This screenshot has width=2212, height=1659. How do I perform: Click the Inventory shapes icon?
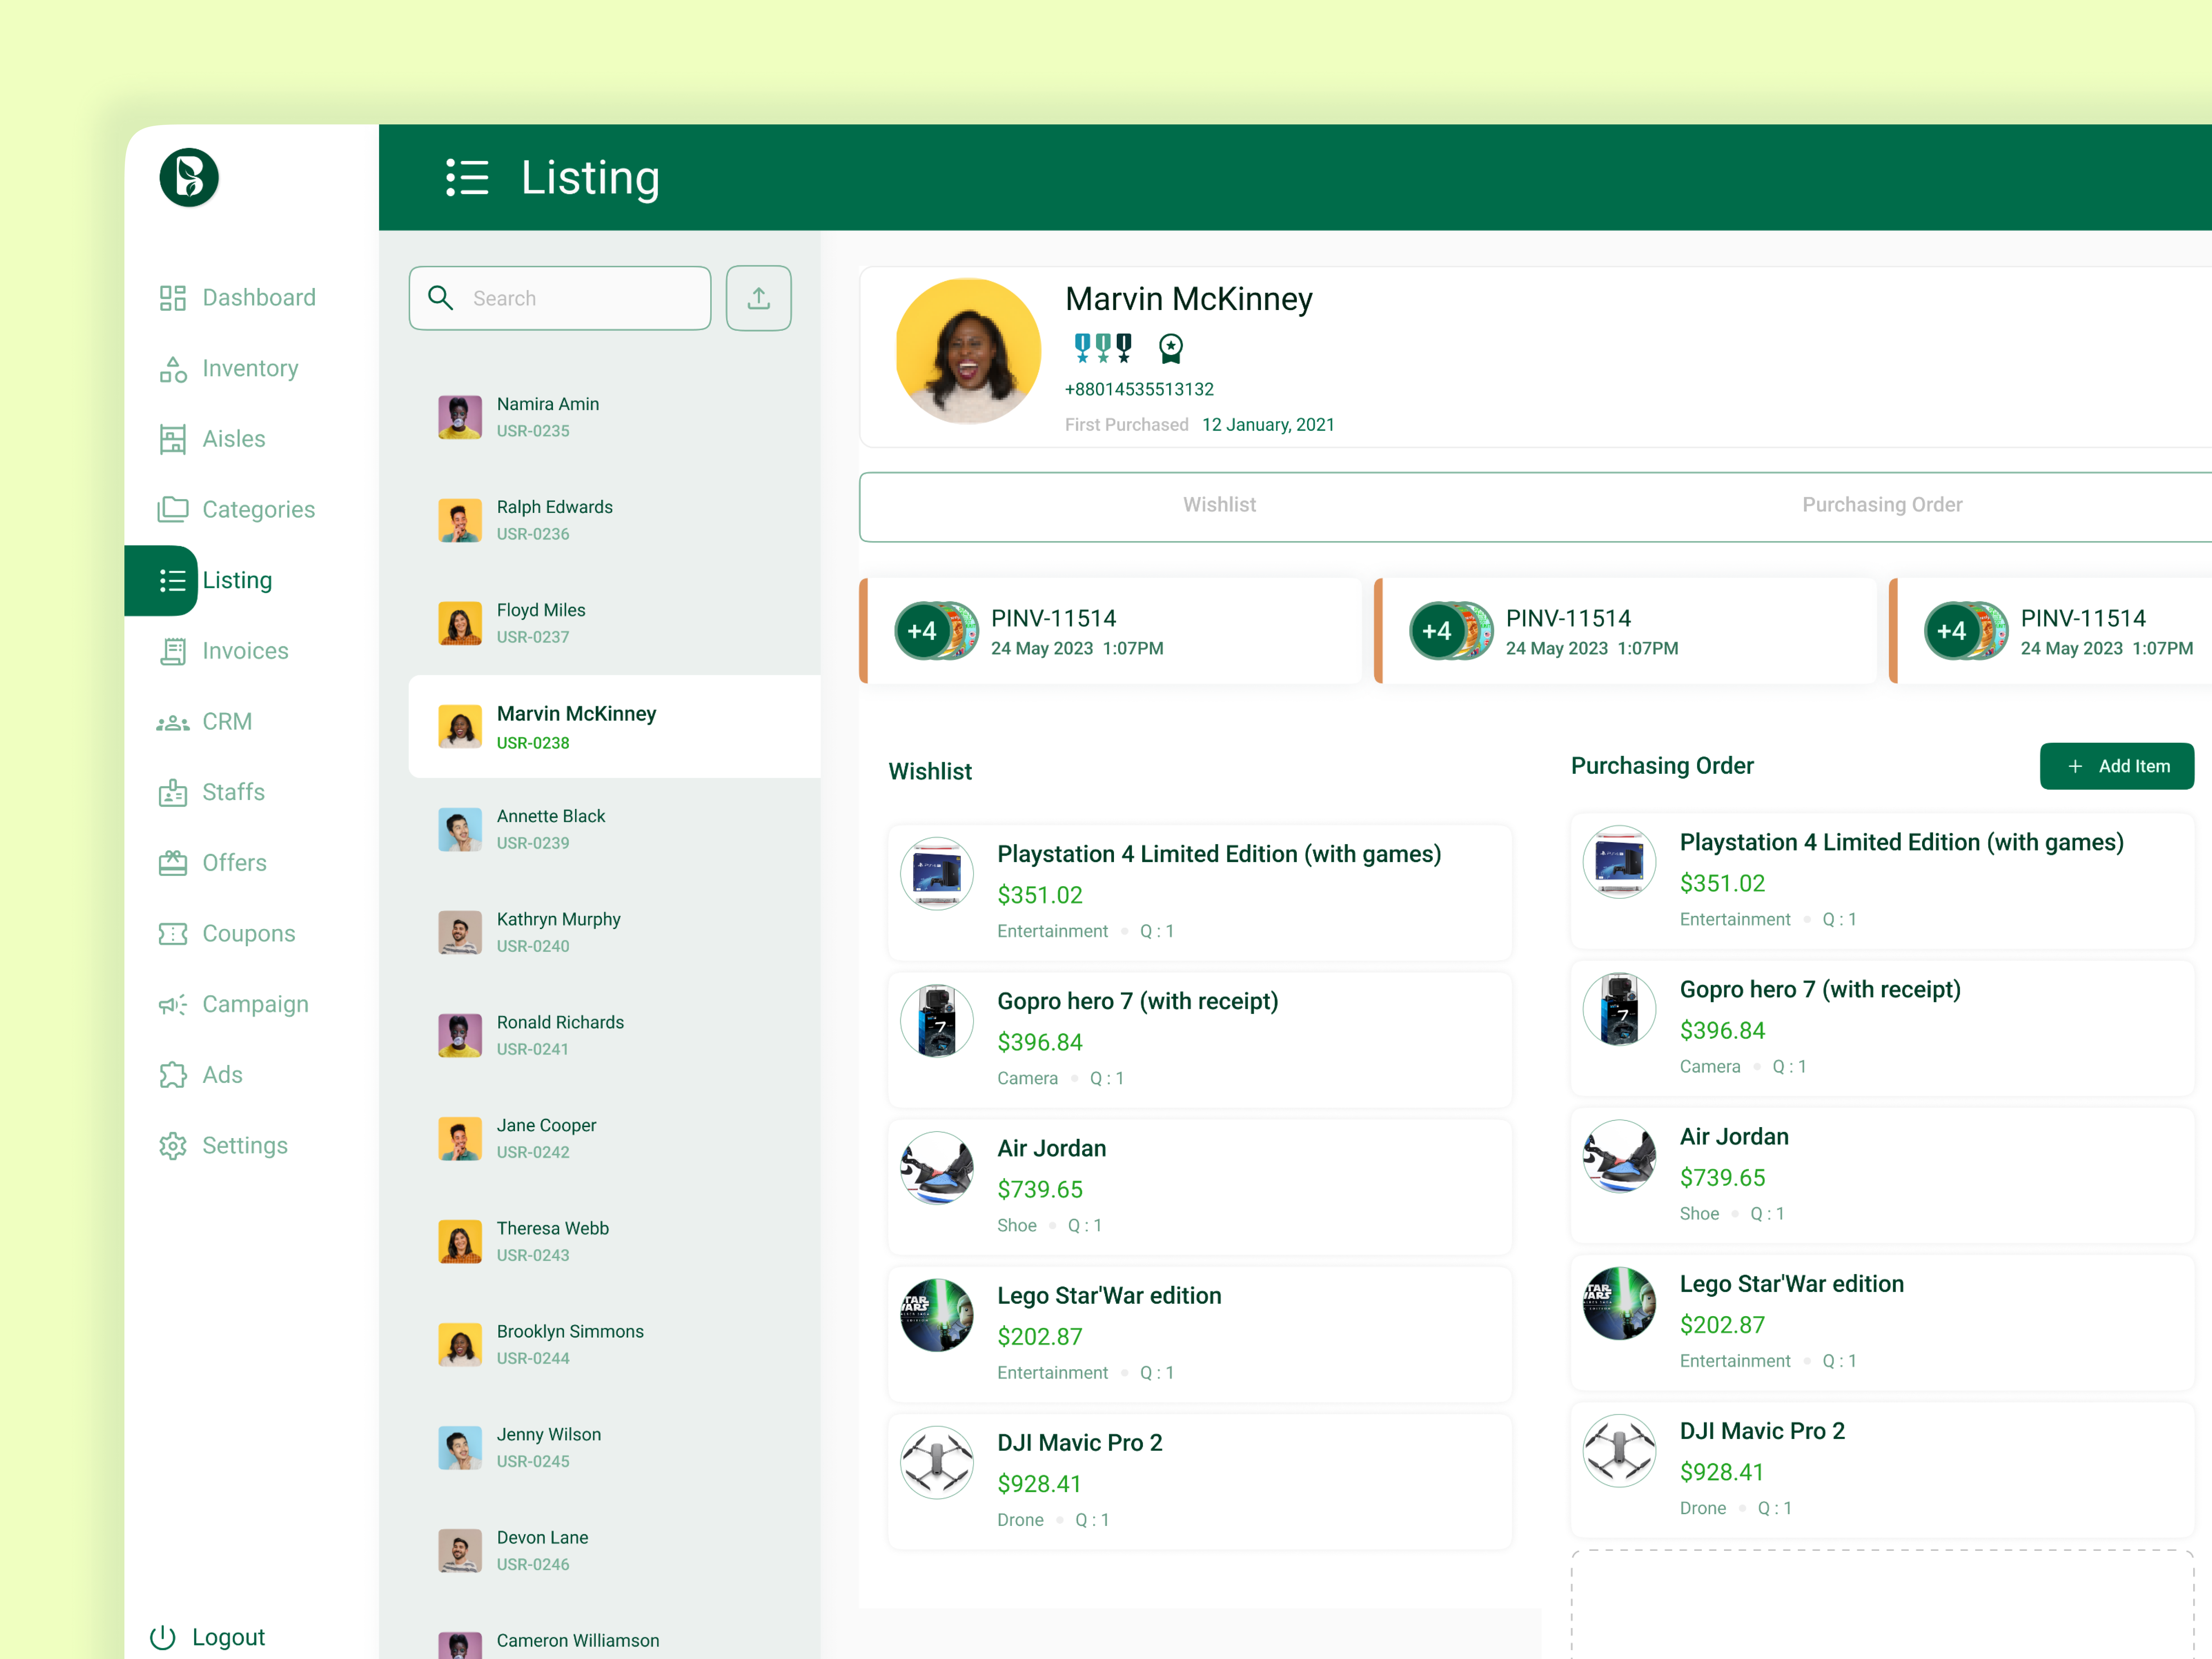coord(172,369)
